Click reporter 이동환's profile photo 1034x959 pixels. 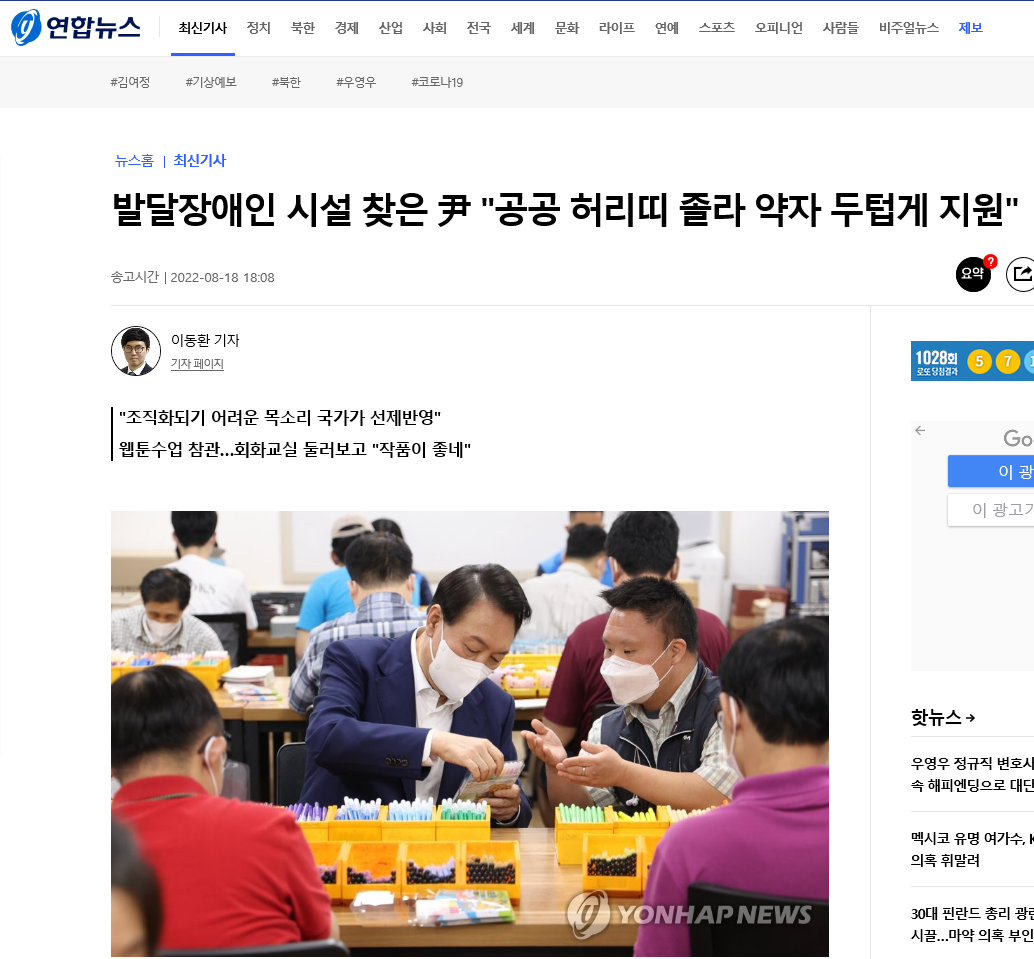tap(136, 351)
